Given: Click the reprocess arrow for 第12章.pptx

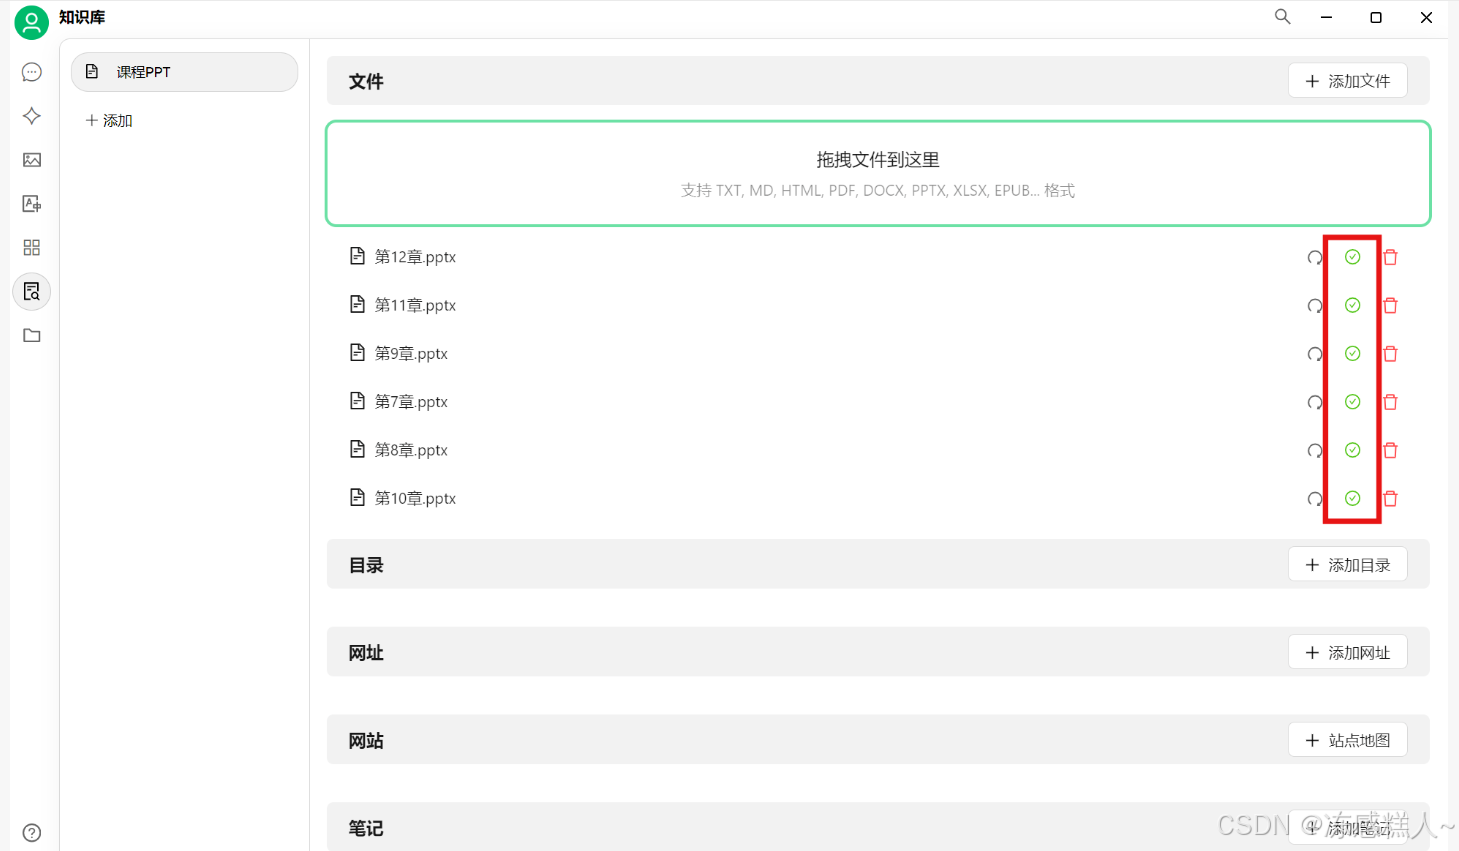Looking at the screenshot, I should 1314,257.
